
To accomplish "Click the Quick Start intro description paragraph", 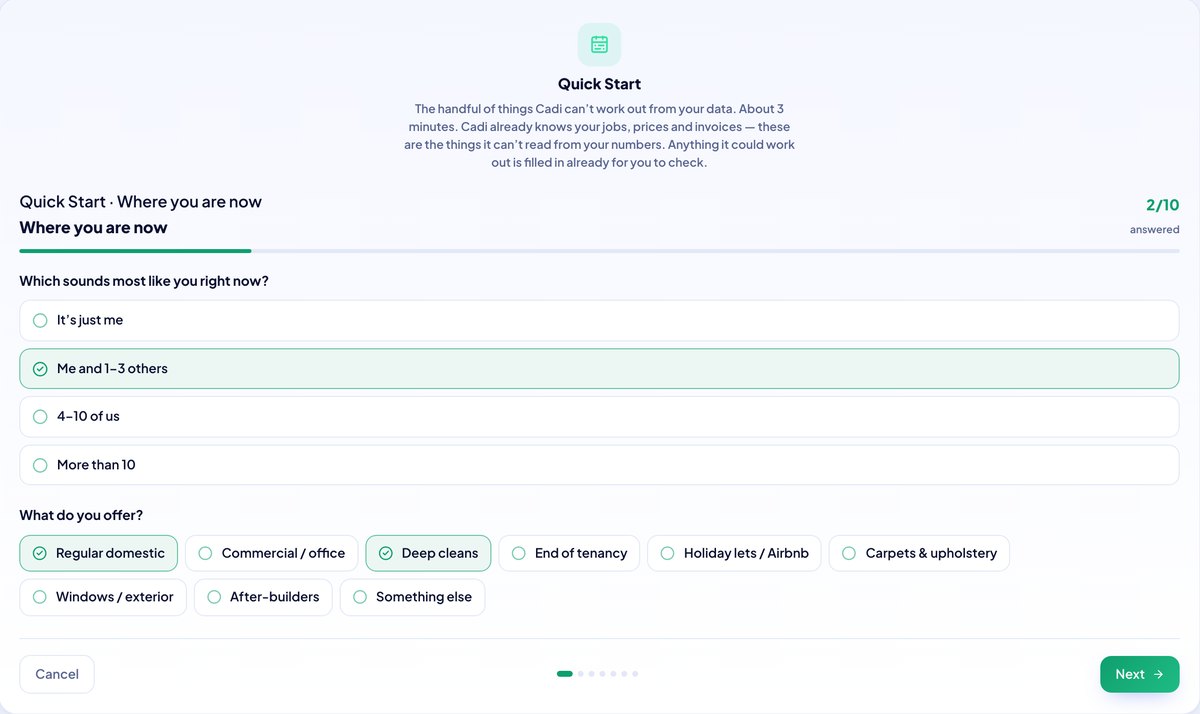I will click(x=600, y=135).
